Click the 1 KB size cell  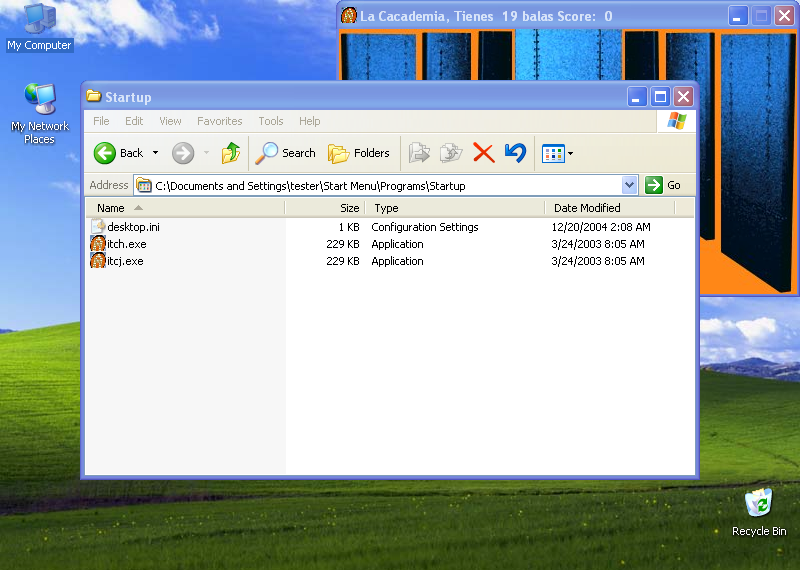(x=349, y=227)
